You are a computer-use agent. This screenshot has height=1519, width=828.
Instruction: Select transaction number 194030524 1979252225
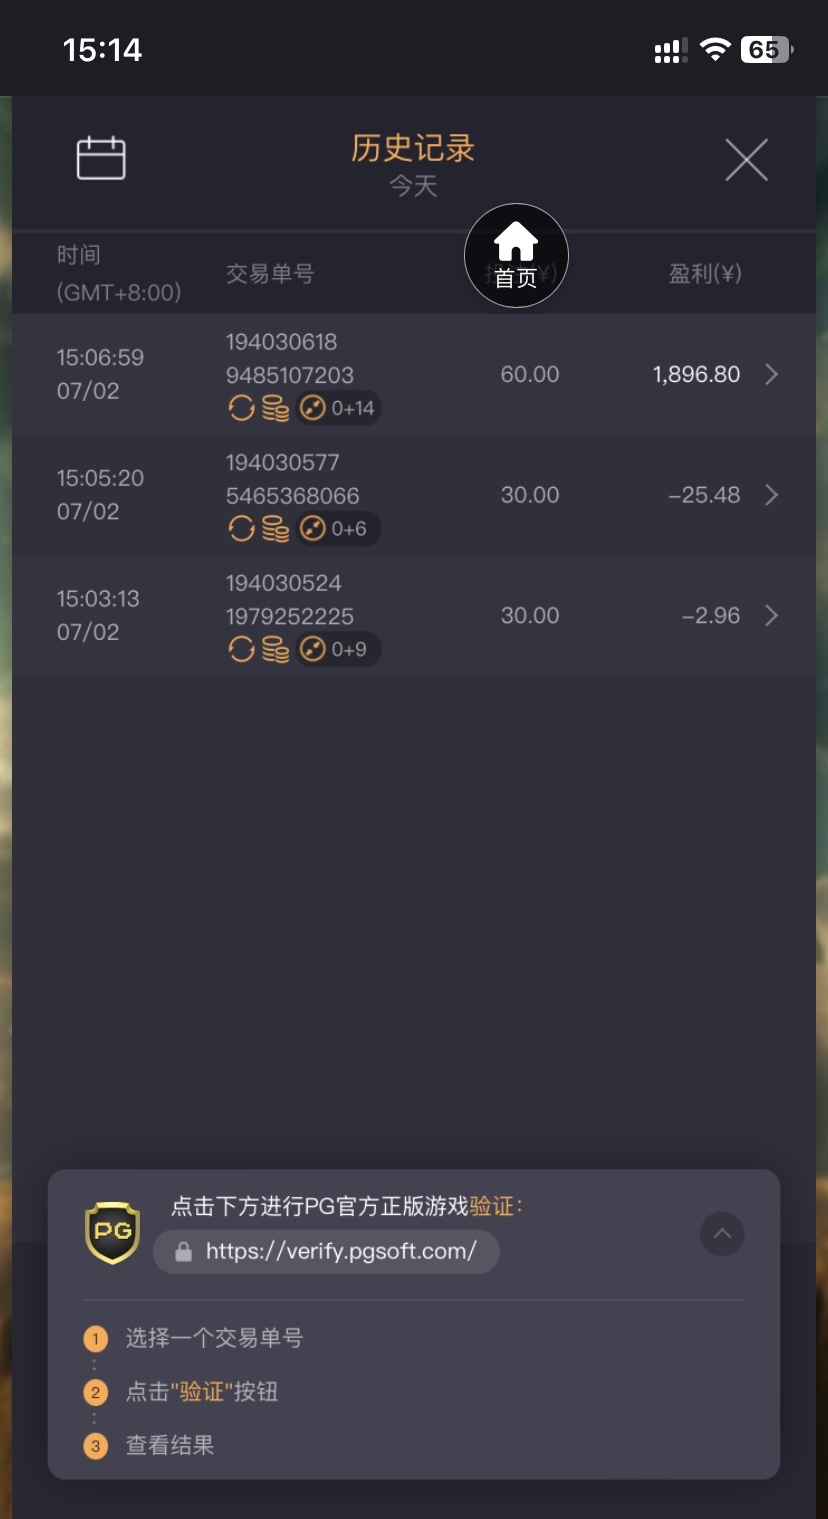coord(290,599)
